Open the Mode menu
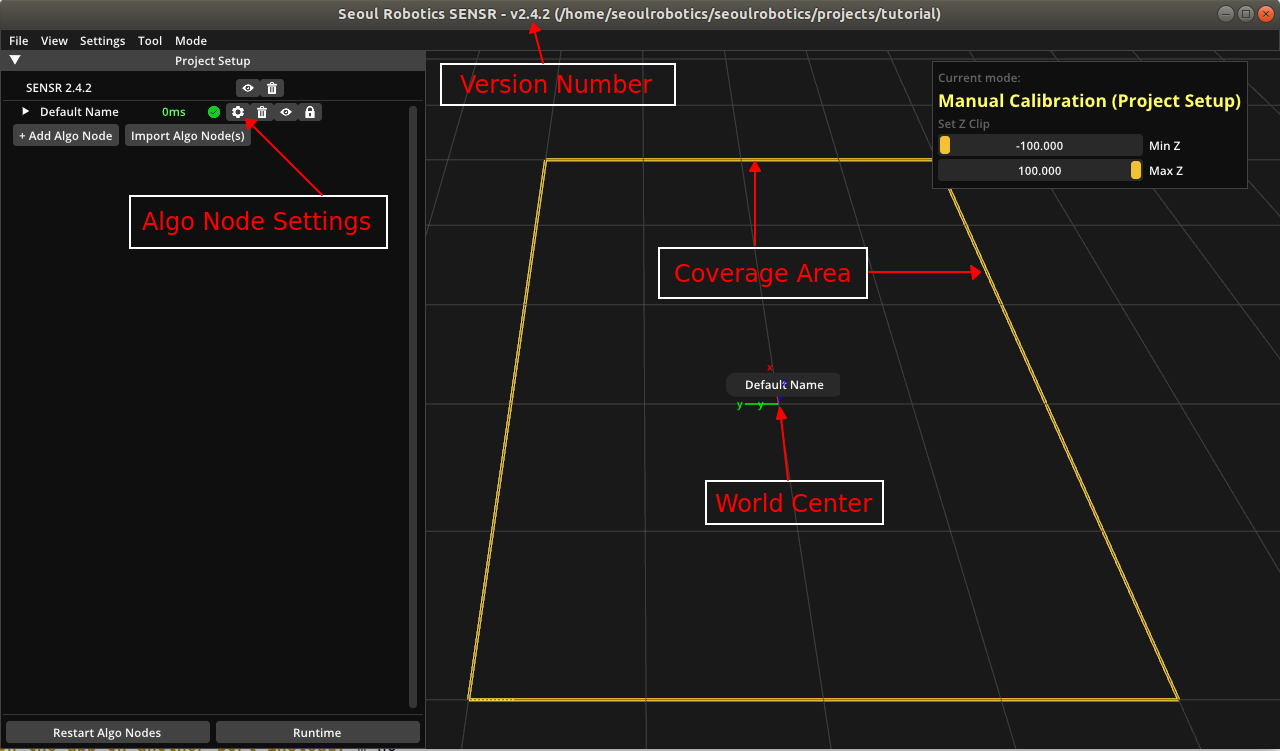 coord(191,41)
